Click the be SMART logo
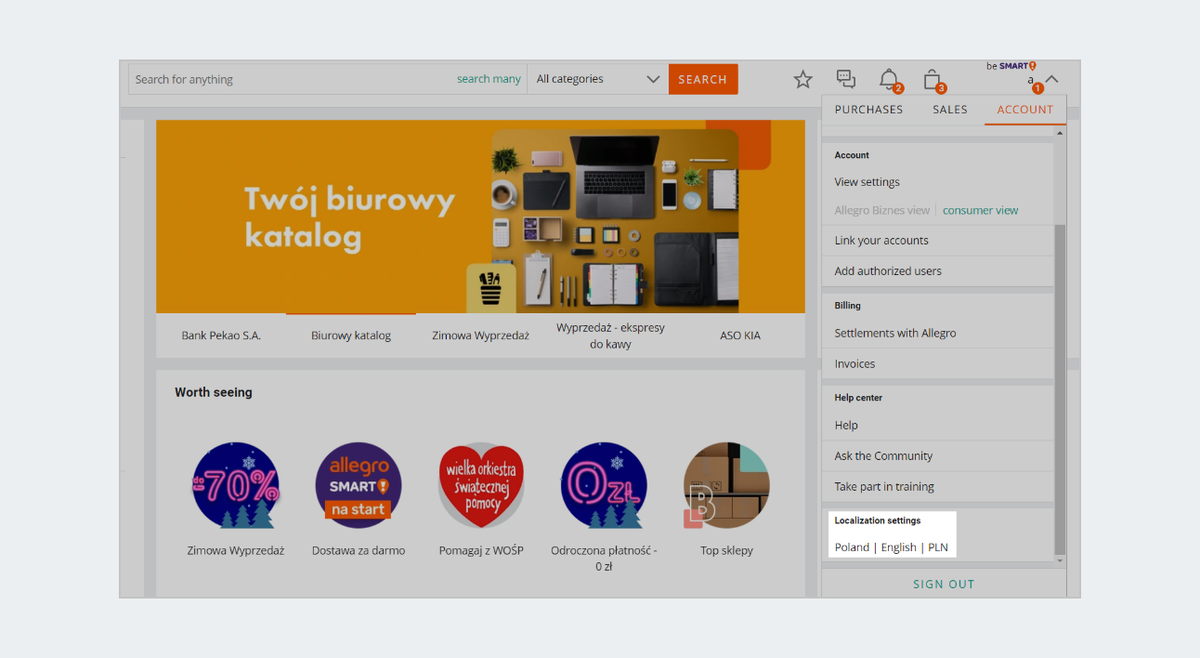 tap(1011, 66)
